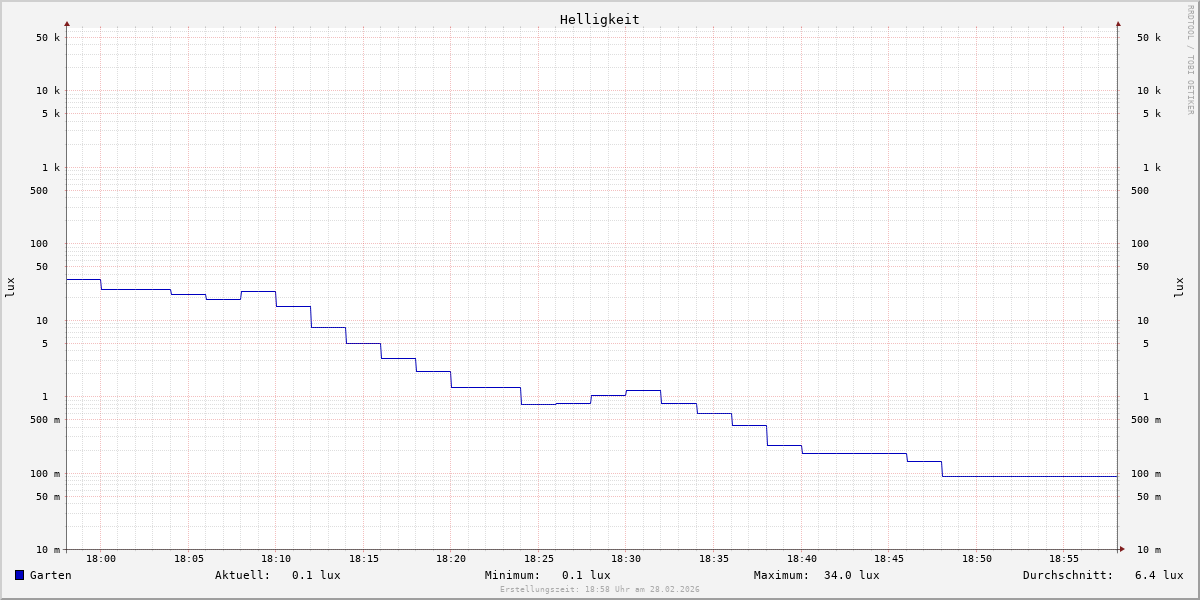This screenshot has height=600, width=1200.
Task: Click the Helligkeit chart title
Action: pyautogui.click(x=599, y=19)
